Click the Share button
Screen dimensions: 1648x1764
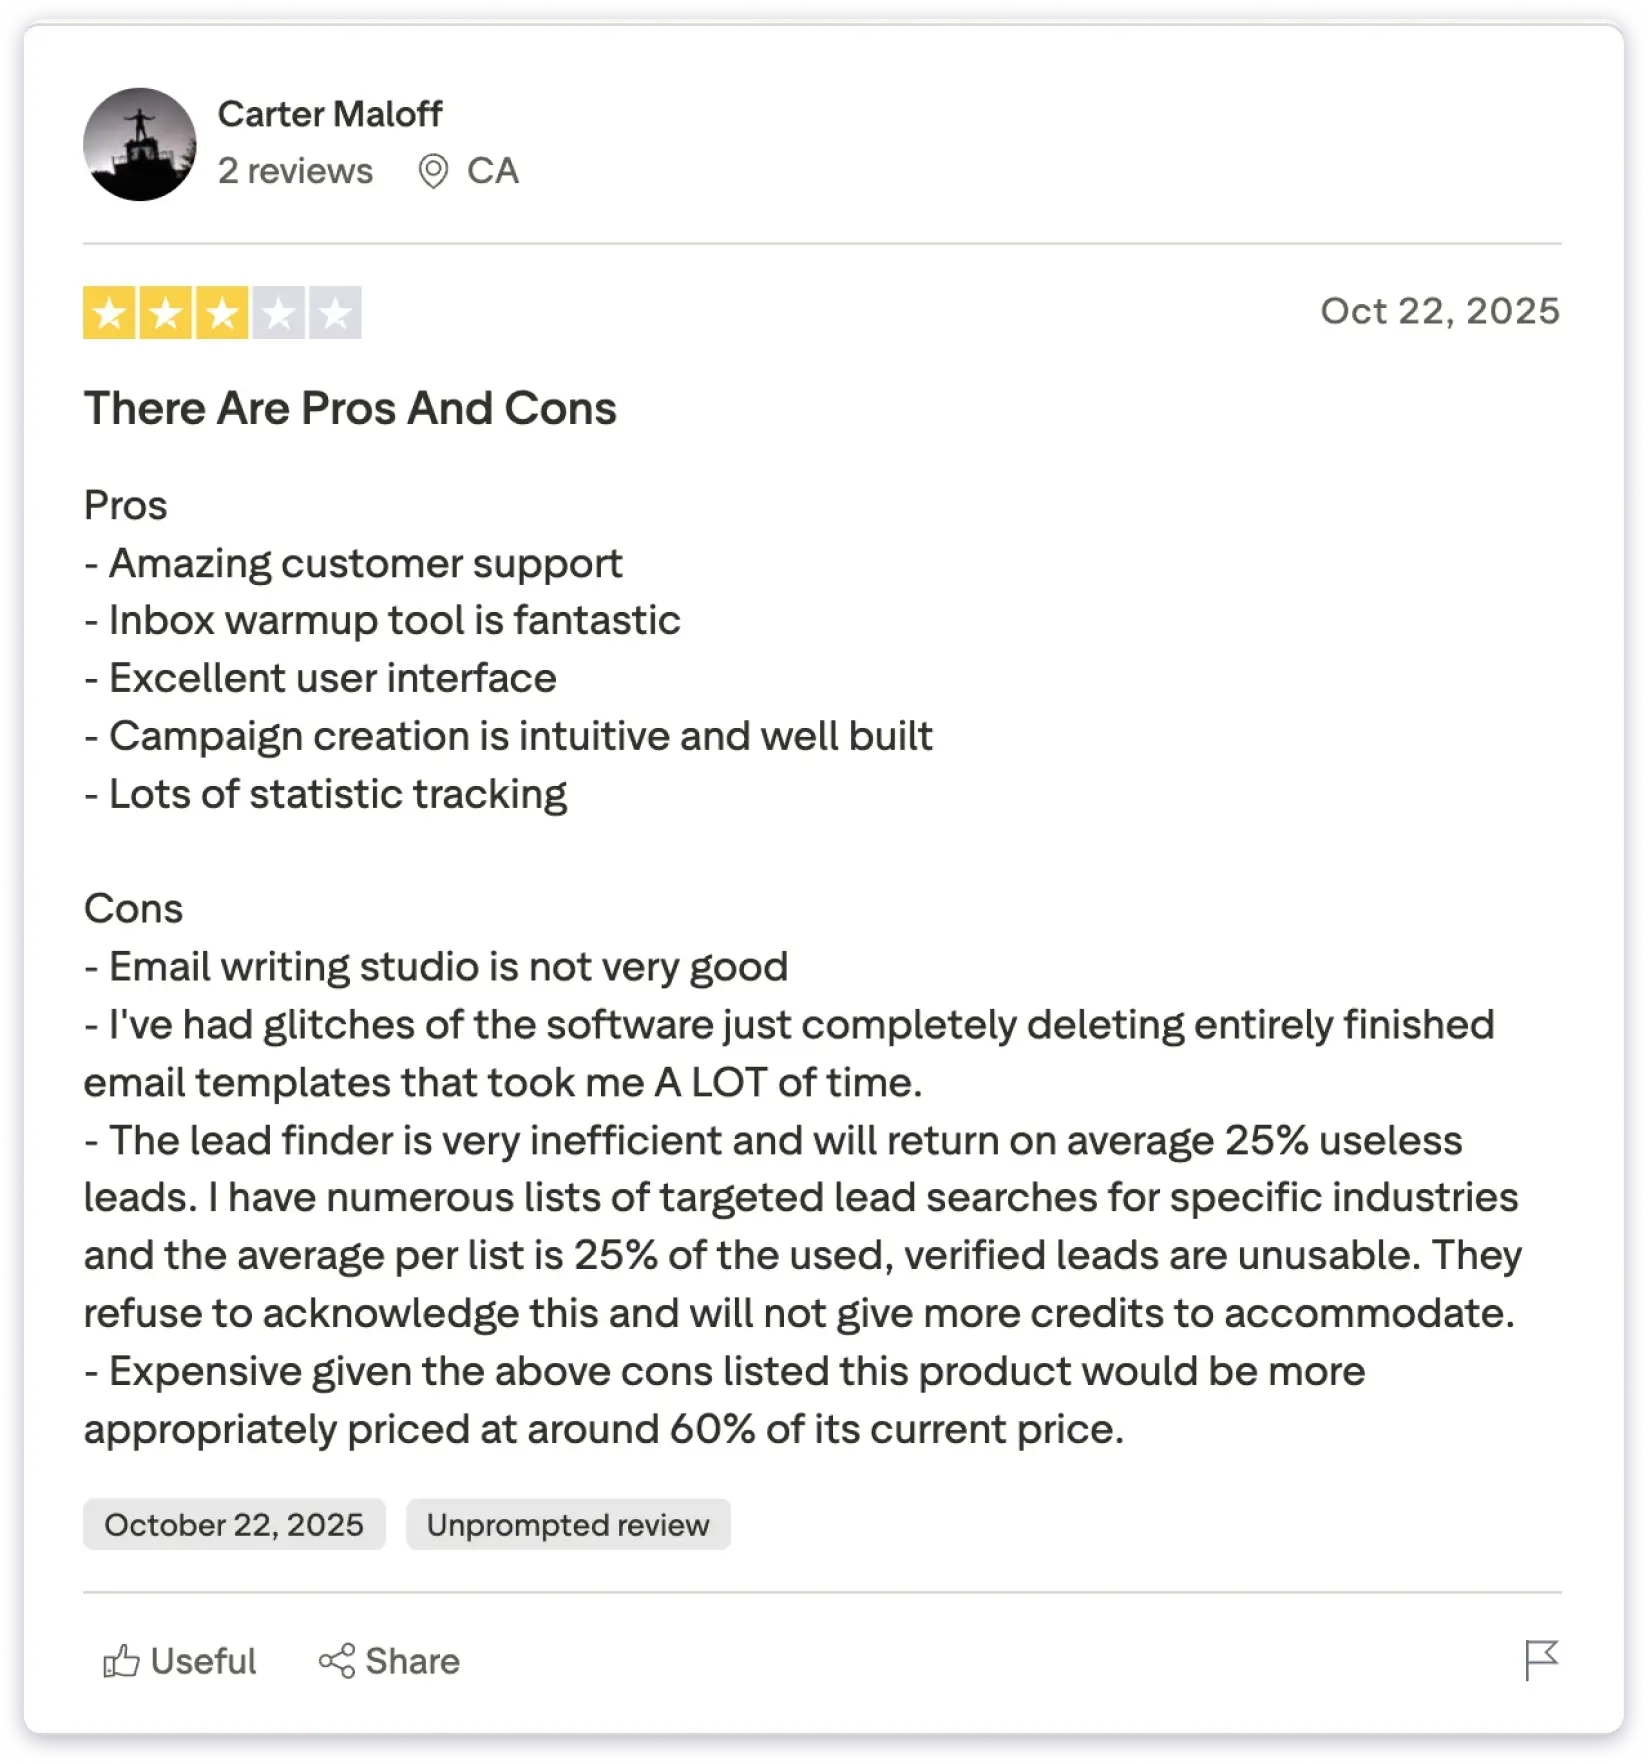point(388,1660)
